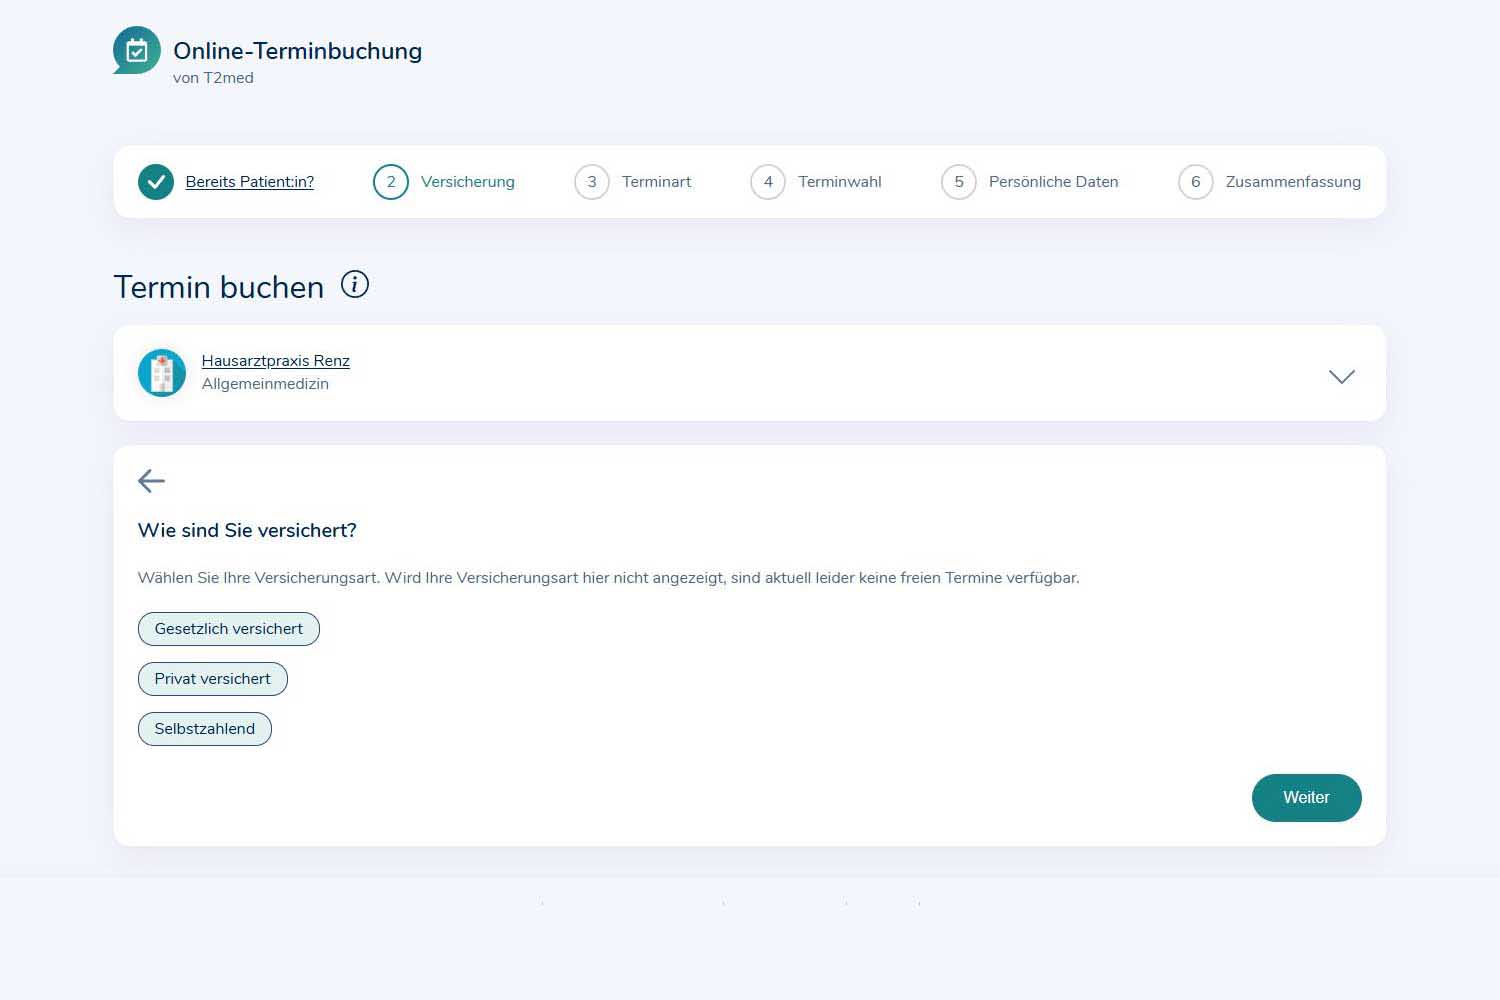Expand the Hausarztpraxis Renz details chevron

(x=1341, y=376)
